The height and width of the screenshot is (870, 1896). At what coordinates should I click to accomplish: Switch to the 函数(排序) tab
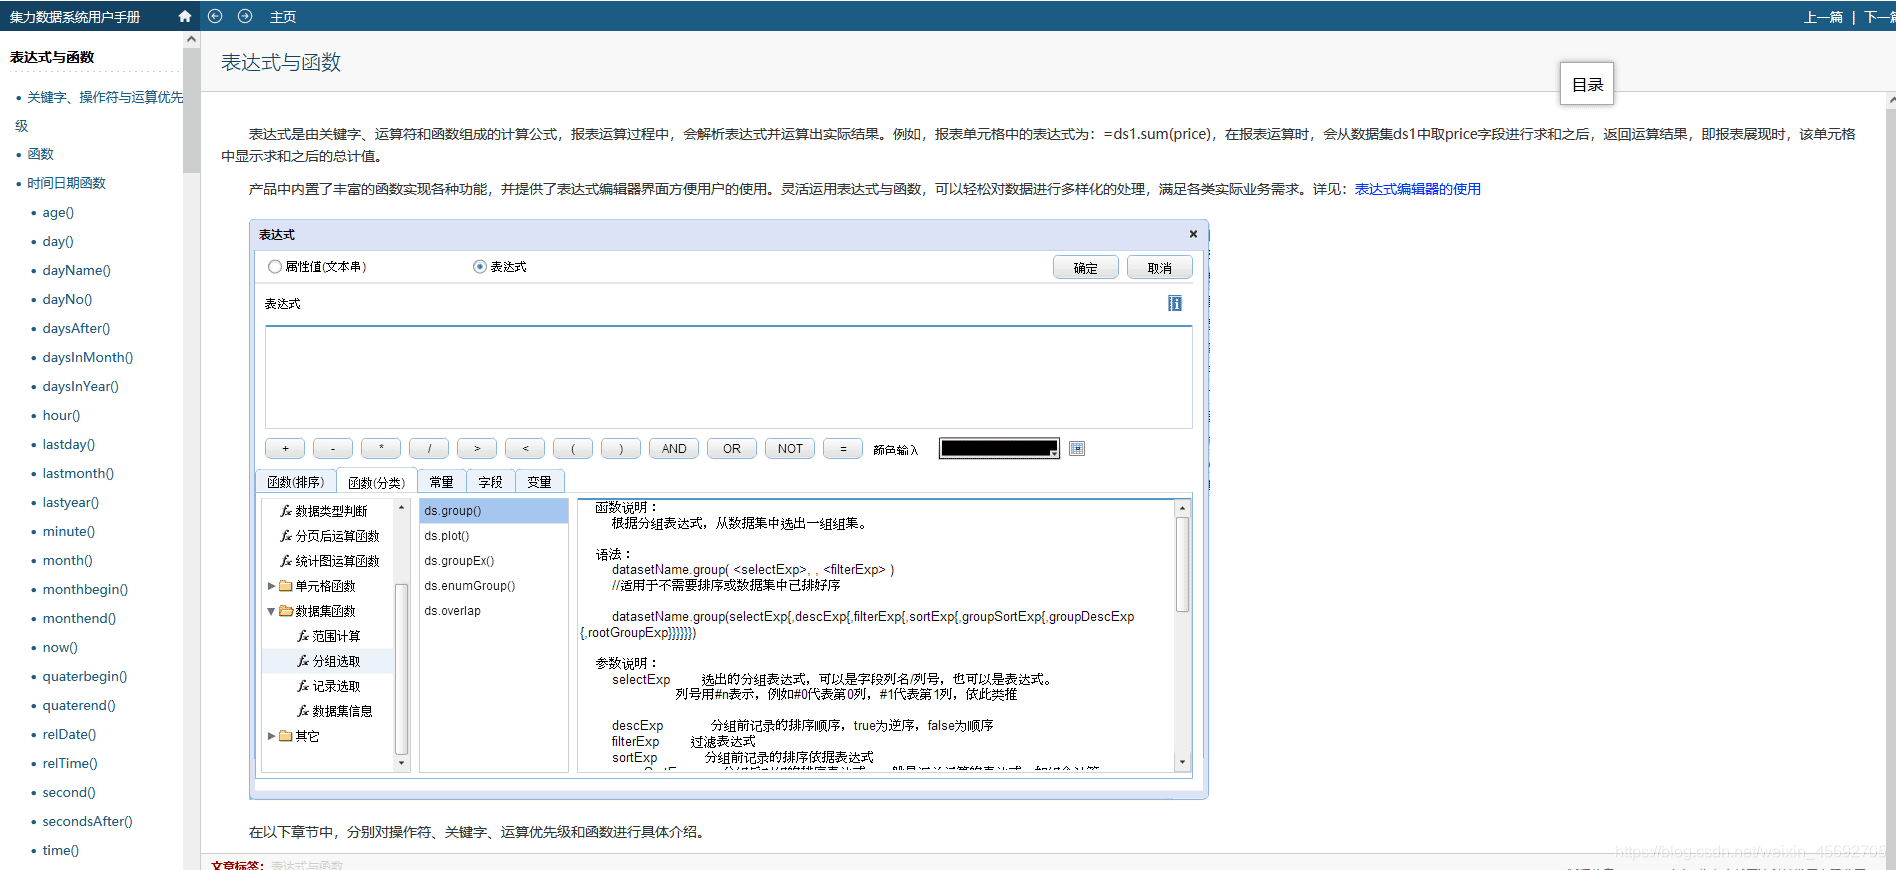296,482
